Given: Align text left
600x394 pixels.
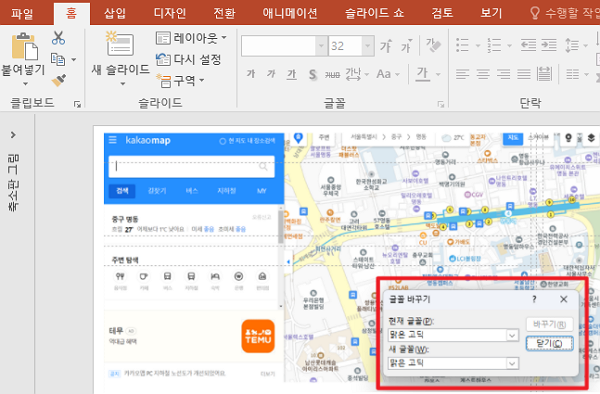Looking at the screenshot, I should pos(462,74).
